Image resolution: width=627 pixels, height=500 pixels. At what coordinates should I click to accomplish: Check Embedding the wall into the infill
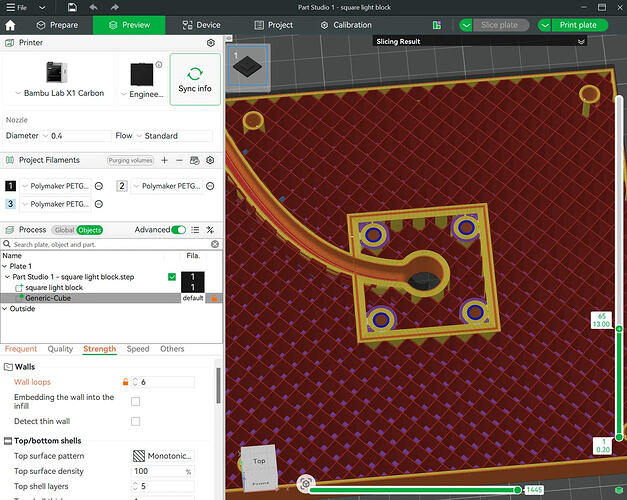pos(136,401)
